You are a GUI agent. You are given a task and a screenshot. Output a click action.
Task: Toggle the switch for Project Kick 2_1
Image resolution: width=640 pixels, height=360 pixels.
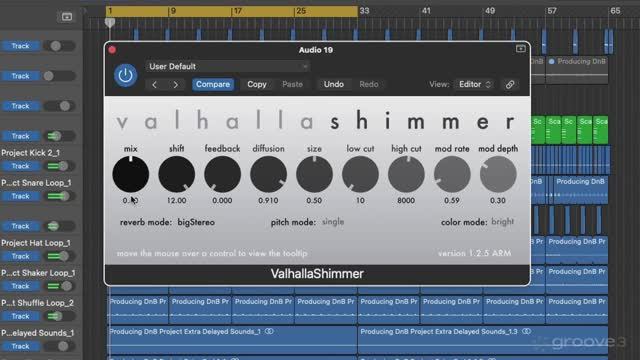coord(59,166)
